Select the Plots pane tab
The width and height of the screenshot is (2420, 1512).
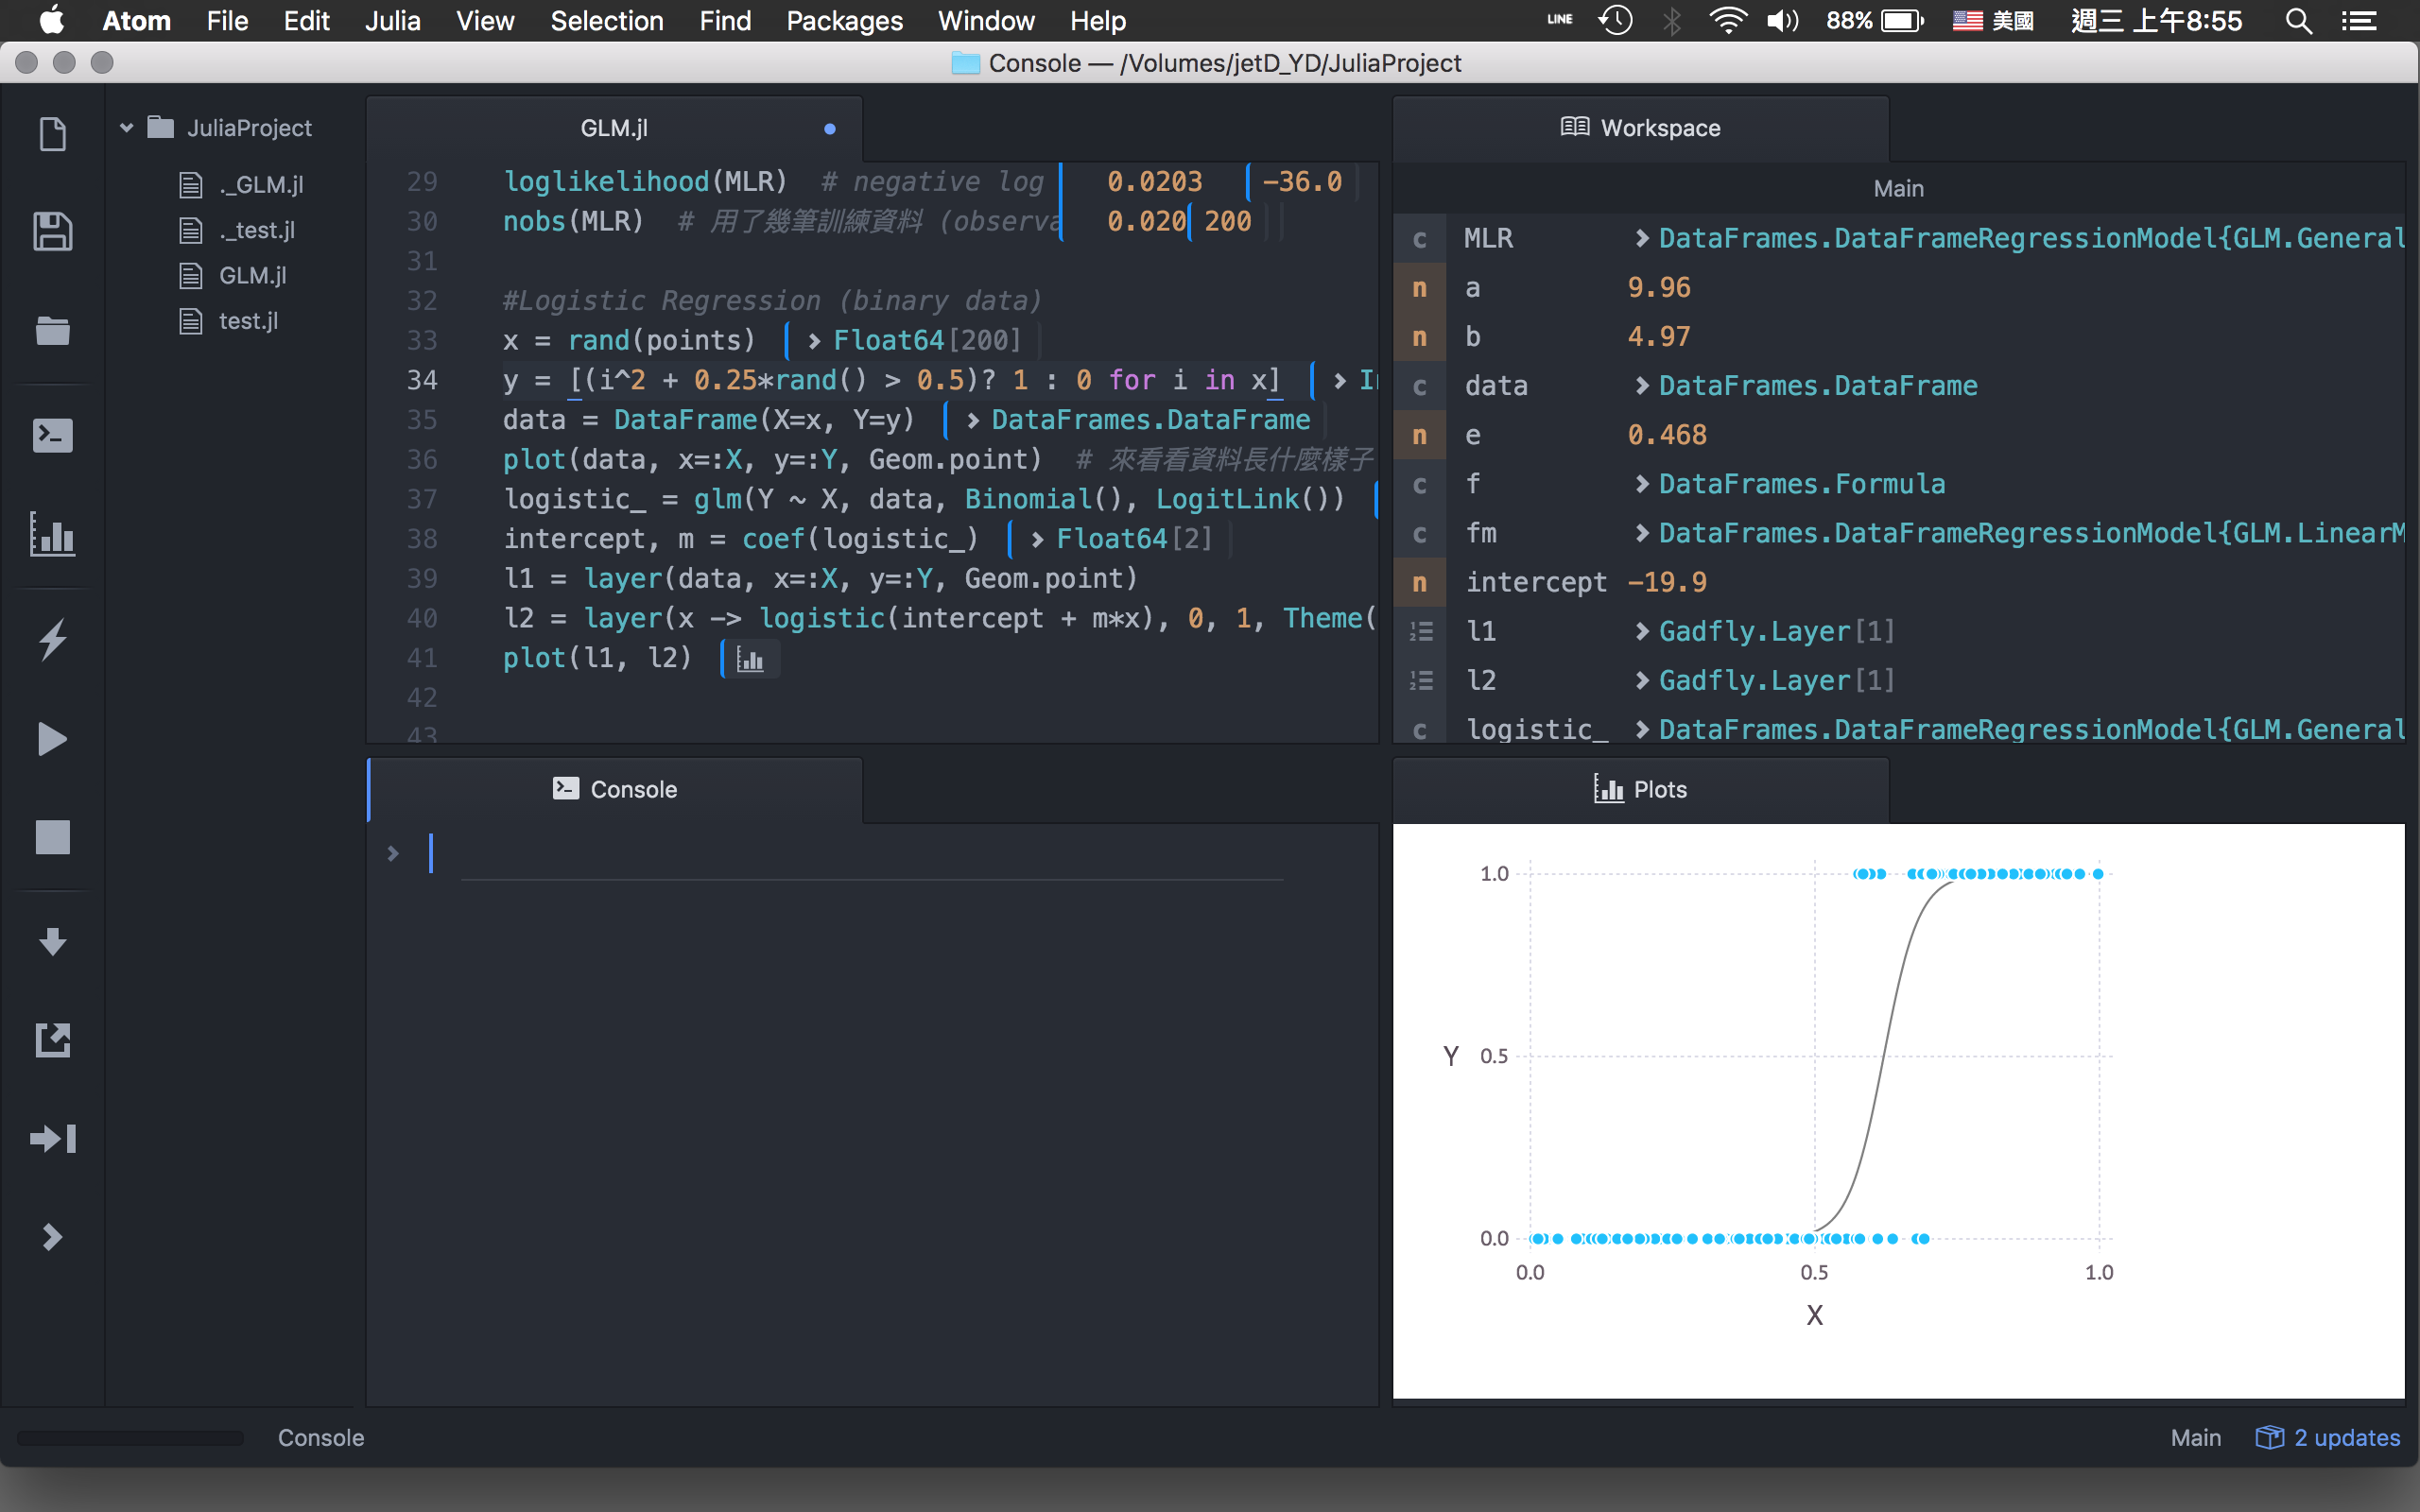[x=1640, y=789]
